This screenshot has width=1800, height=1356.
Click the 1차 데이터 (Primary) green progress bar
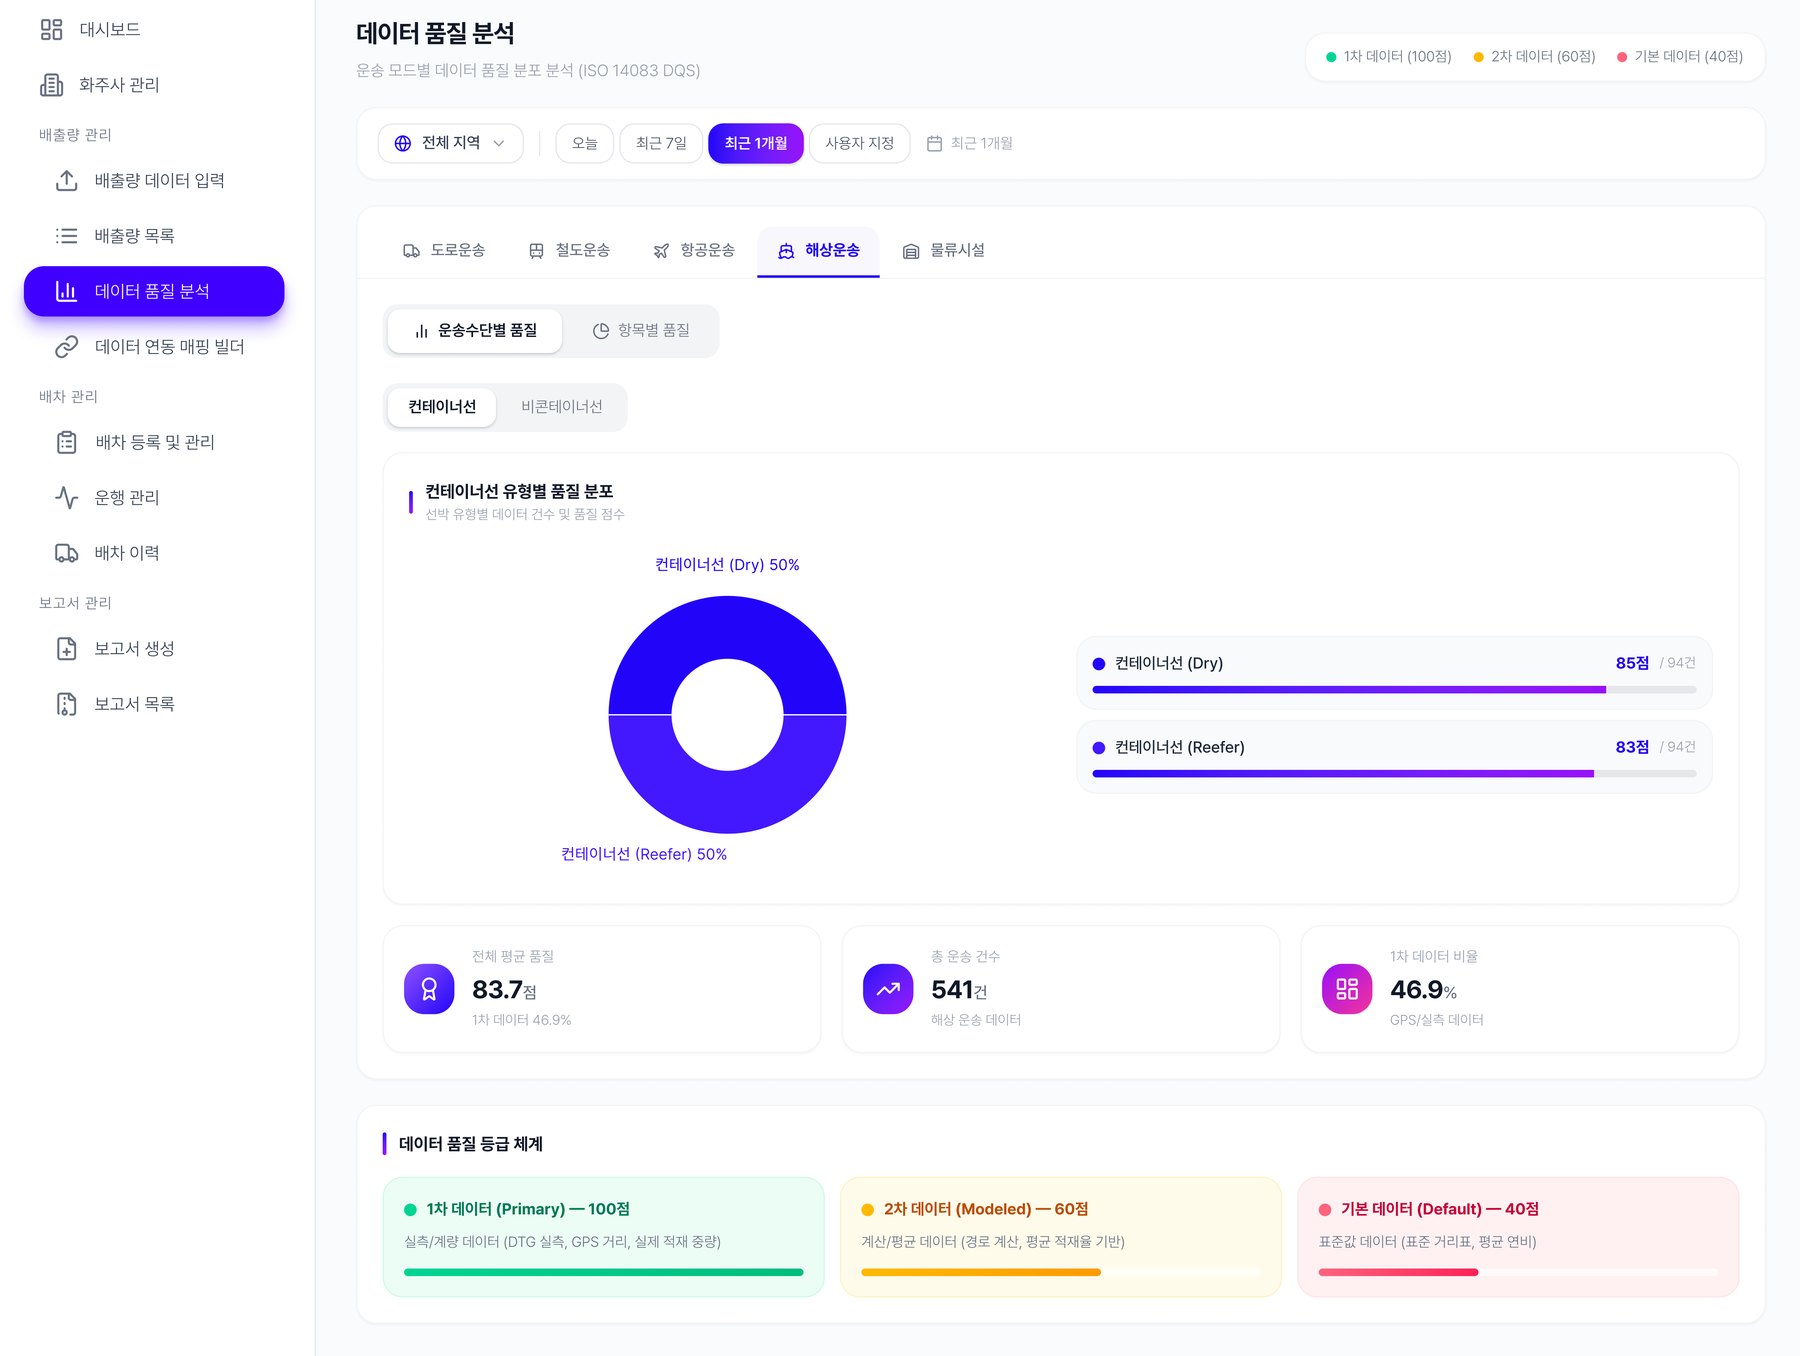(603, 1272)
